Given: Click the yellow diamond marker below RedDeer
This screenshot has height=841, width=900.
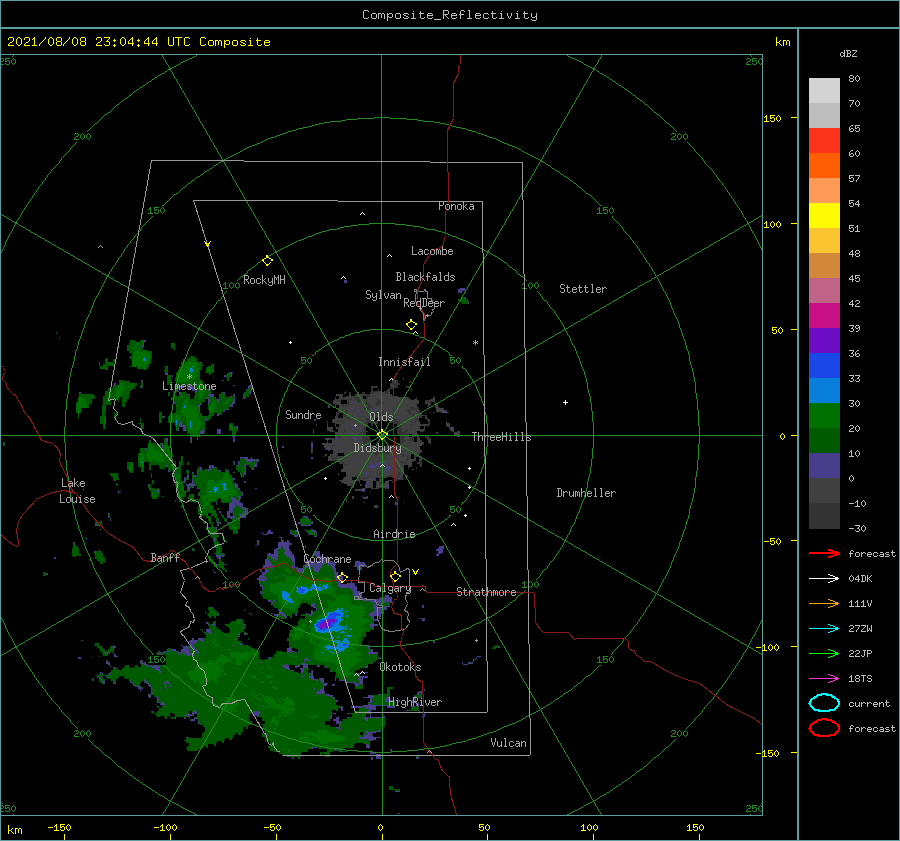Looking at the screenshot, I should pos(411,325).
